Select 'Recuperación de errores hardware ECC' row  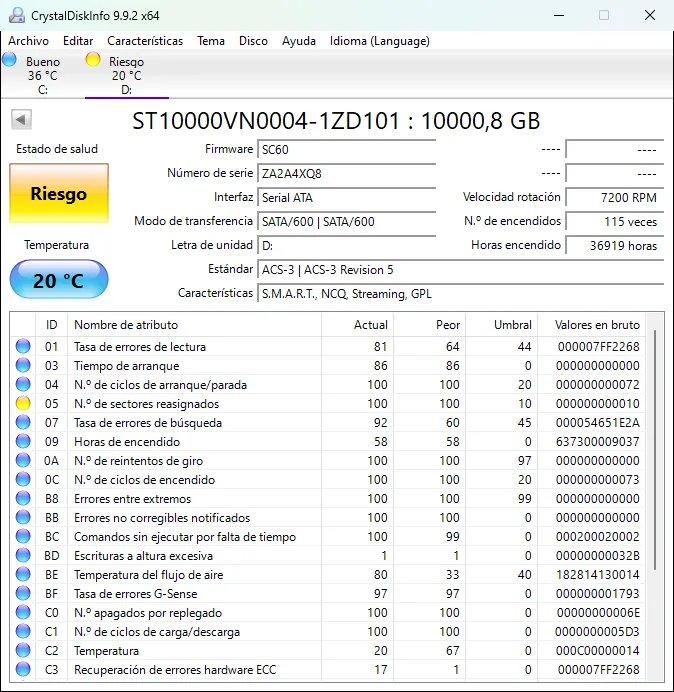click(x=328, y=669)
